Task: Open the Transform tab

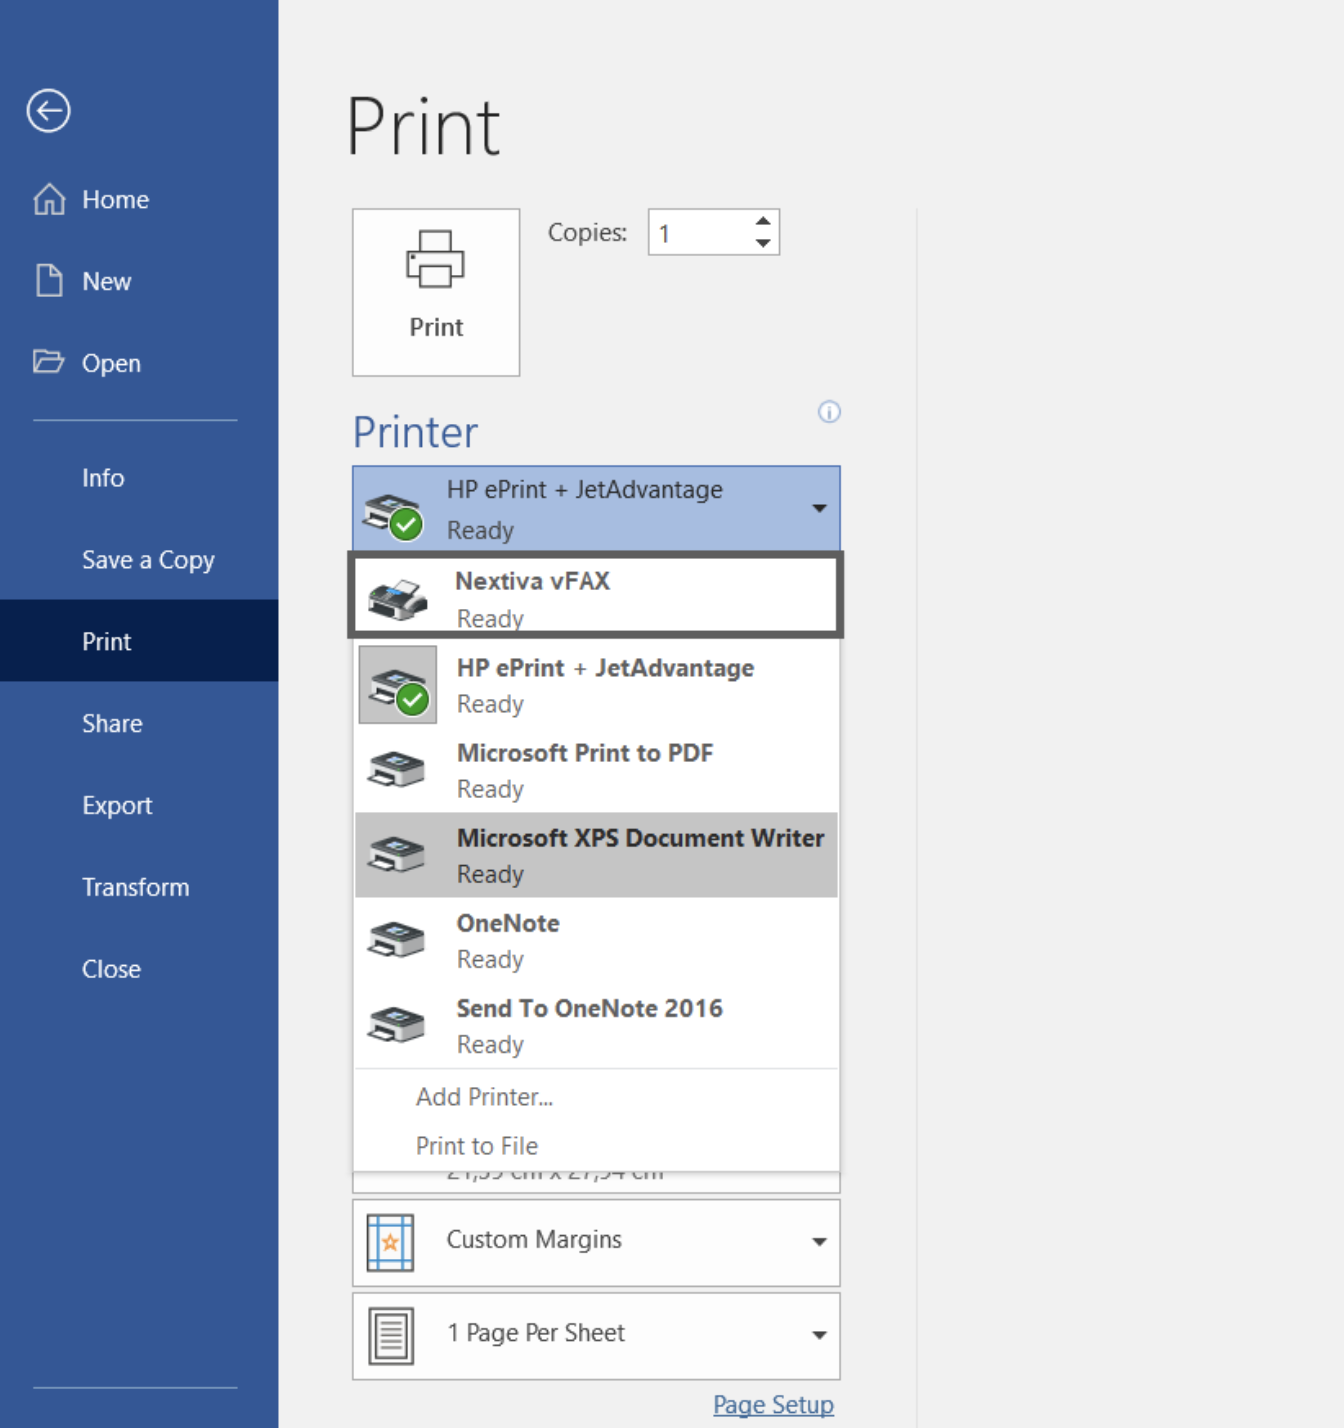Action: pyautogui.click(x=139, y=887)
